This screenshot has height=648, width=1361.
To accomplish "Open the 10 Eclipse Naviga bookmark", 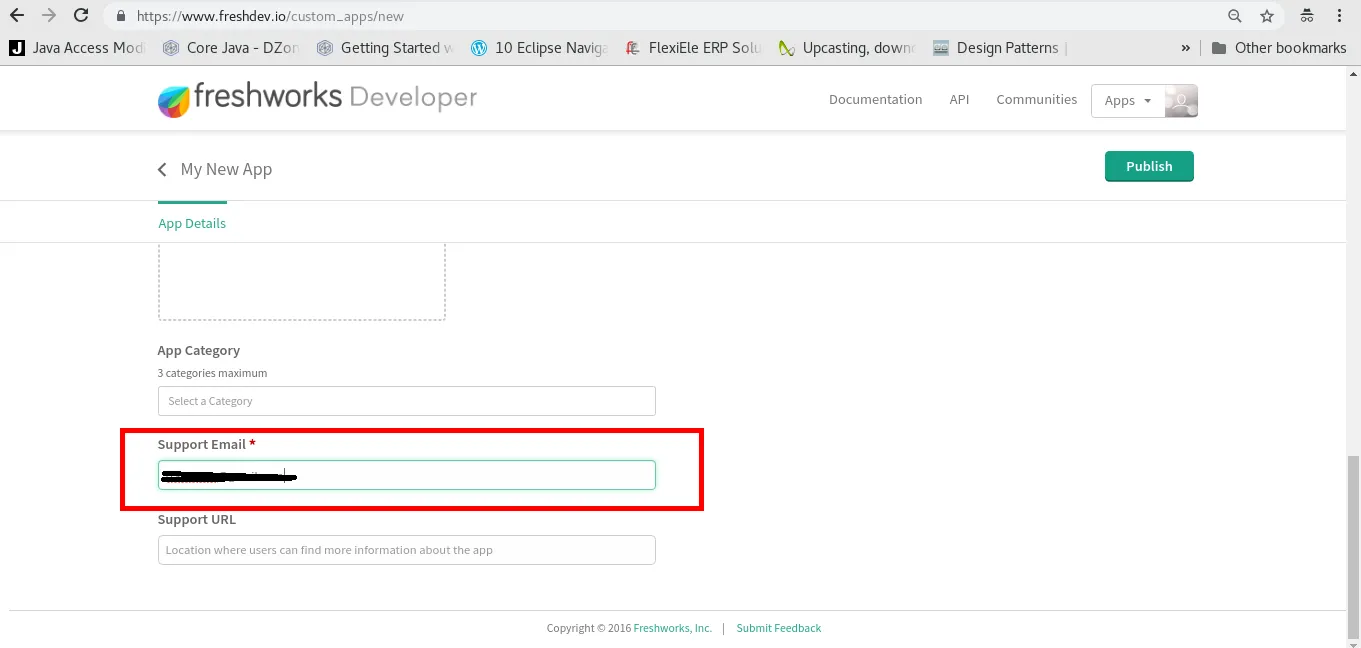I will point(539,47).
